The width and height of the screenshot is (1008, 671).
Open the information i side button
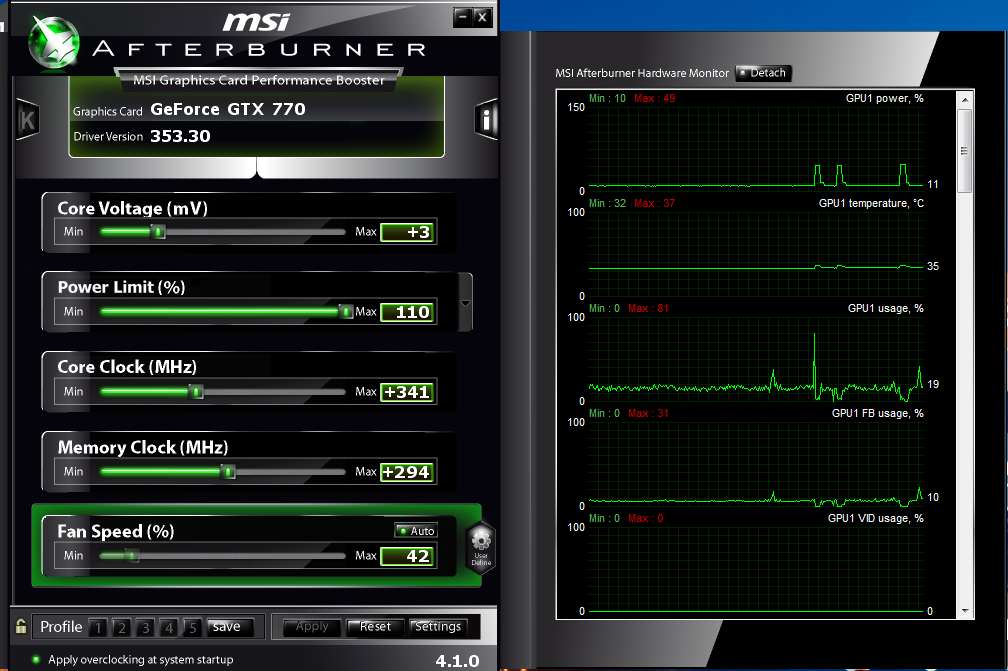pos(487,120)
